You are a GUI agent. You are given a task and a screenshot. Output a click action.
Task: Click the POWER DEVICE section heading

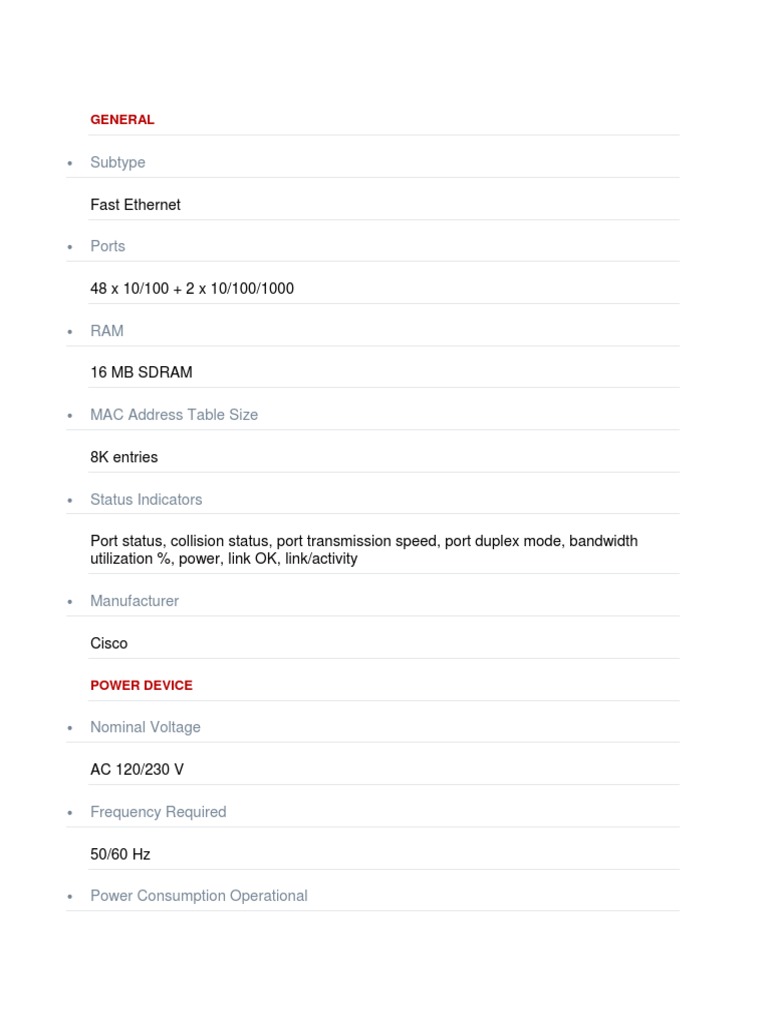[x=141, y=685]
